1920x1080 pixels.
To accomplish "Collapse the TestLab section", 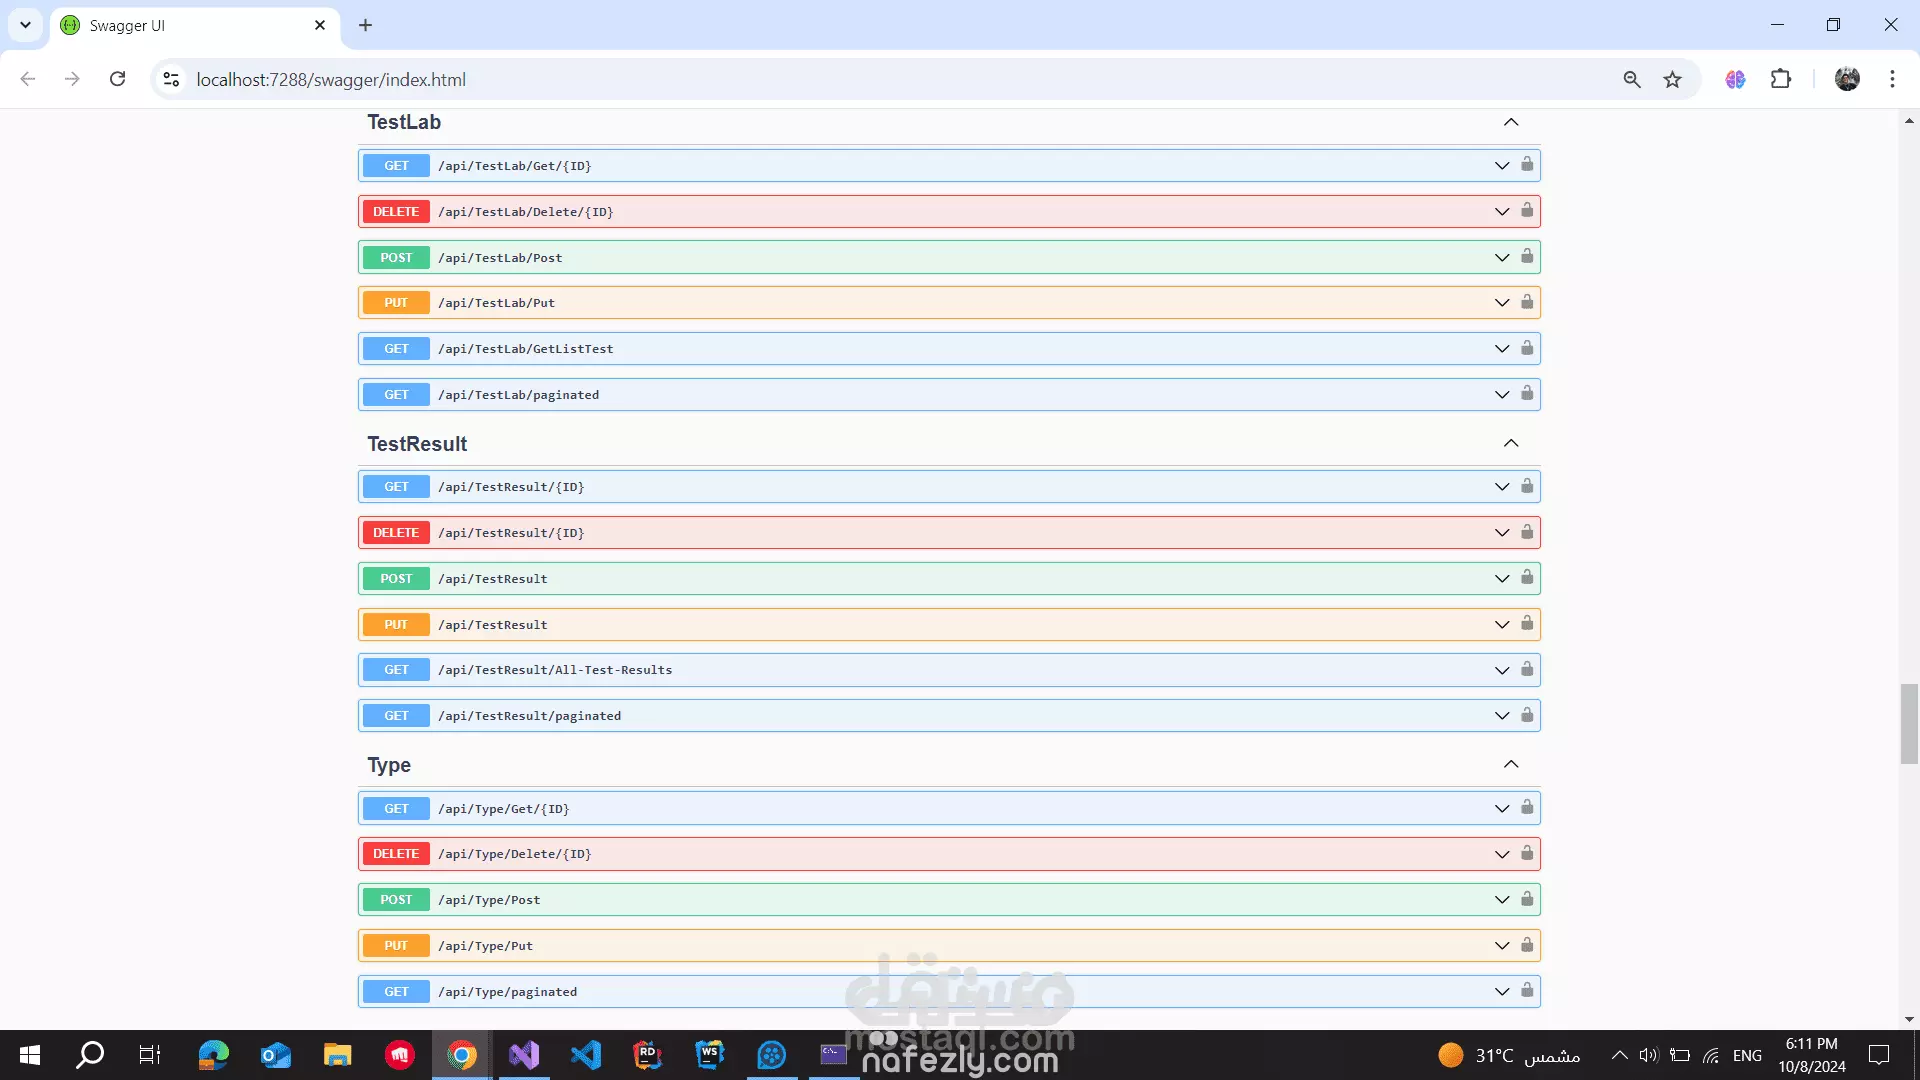I will (x=1511, y=122).
